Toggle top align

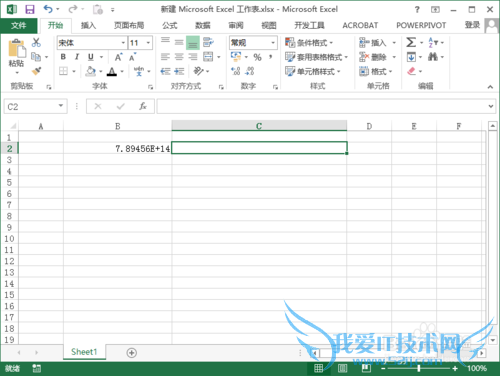[x=165, y=42]
